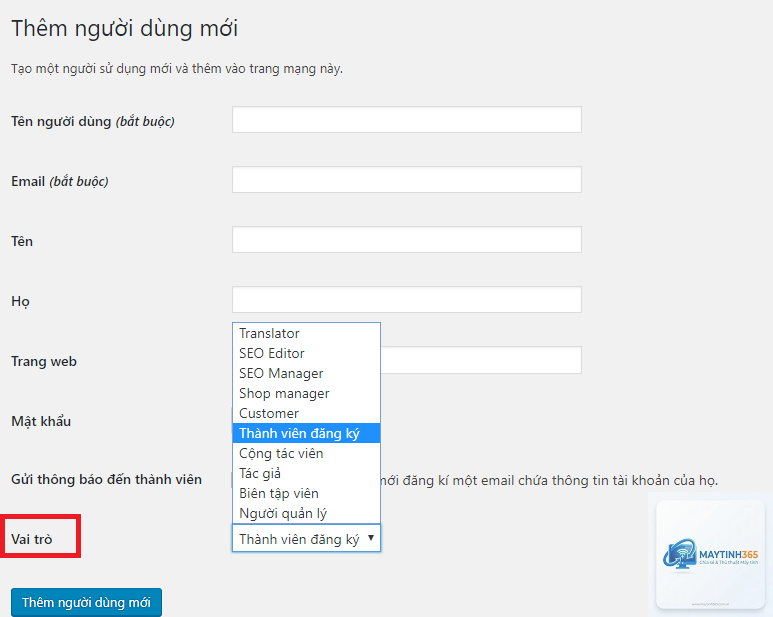Click Gửi thông báo đến thành viên label
The image size is (773, 617).
[x=106, y=480]
